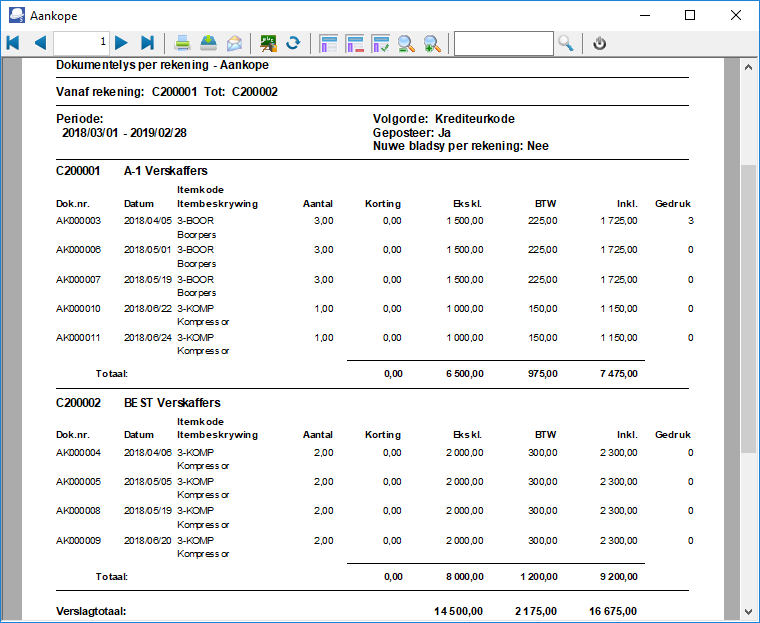Click the 1 200,00 BTW total
The width and height of the screenshot is (760, 623).
pyautogui.click(x=539, y=577)
